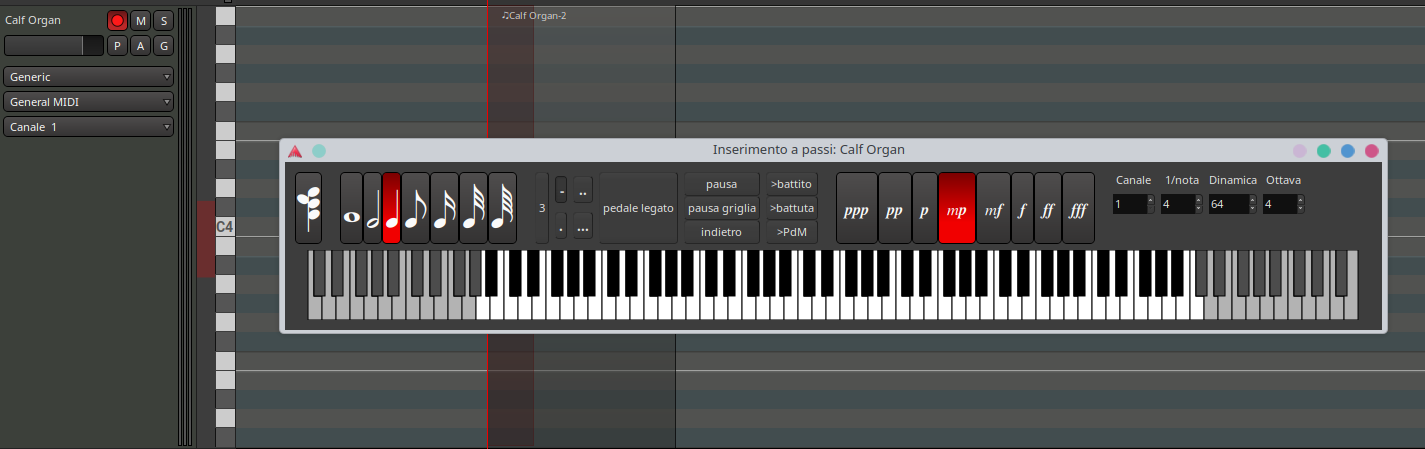Viewport: 1425px width, 449px height.
Task: Pick the sixteenth note duration
Action: 444,208
